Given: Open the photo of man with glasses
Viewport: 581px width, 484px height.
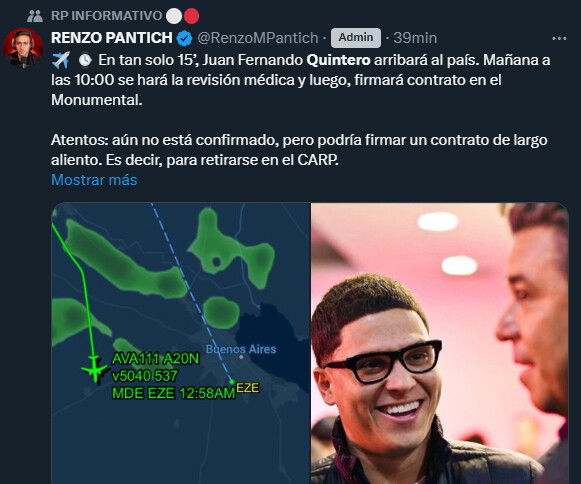Looking at the screenshot, I should click(440, 343).
